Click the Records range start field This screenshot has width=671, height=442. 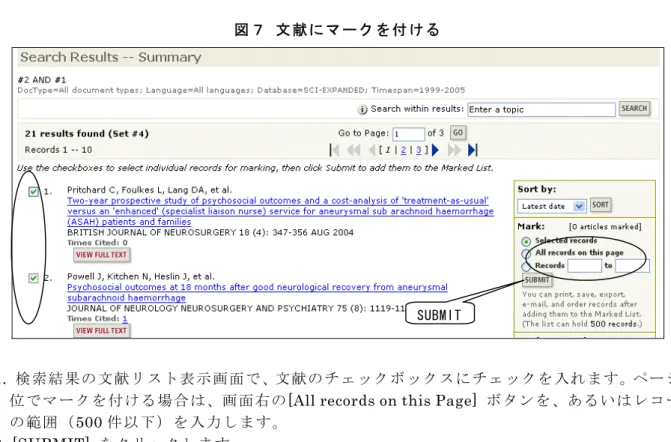coord(585,266)
